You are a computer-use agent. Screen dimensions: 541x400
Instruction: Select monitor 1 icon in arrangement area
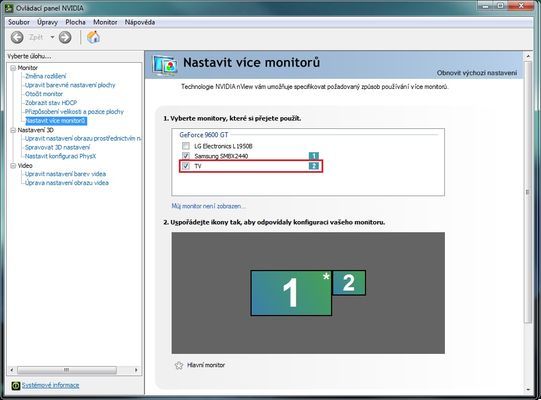[x=291, y=293]
